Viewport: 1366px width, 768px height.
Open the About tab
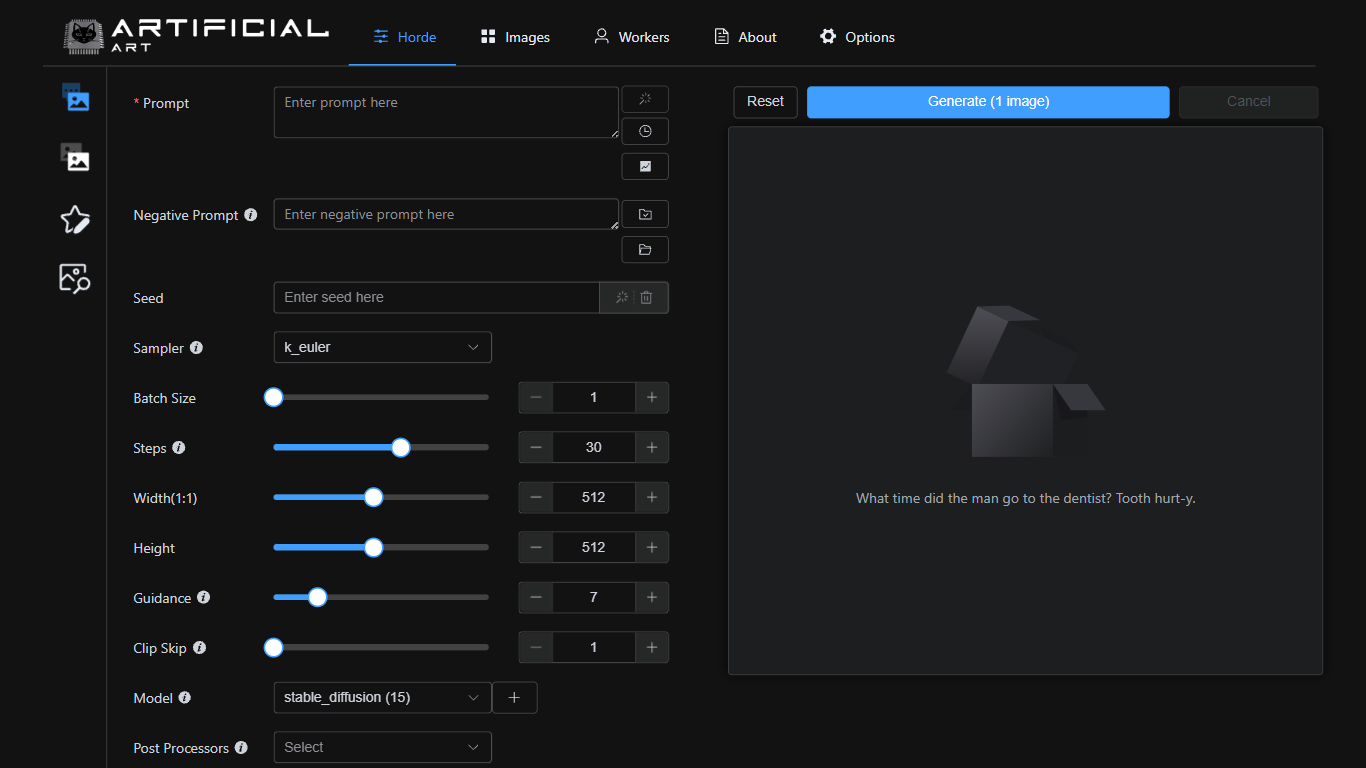[745, 37]
